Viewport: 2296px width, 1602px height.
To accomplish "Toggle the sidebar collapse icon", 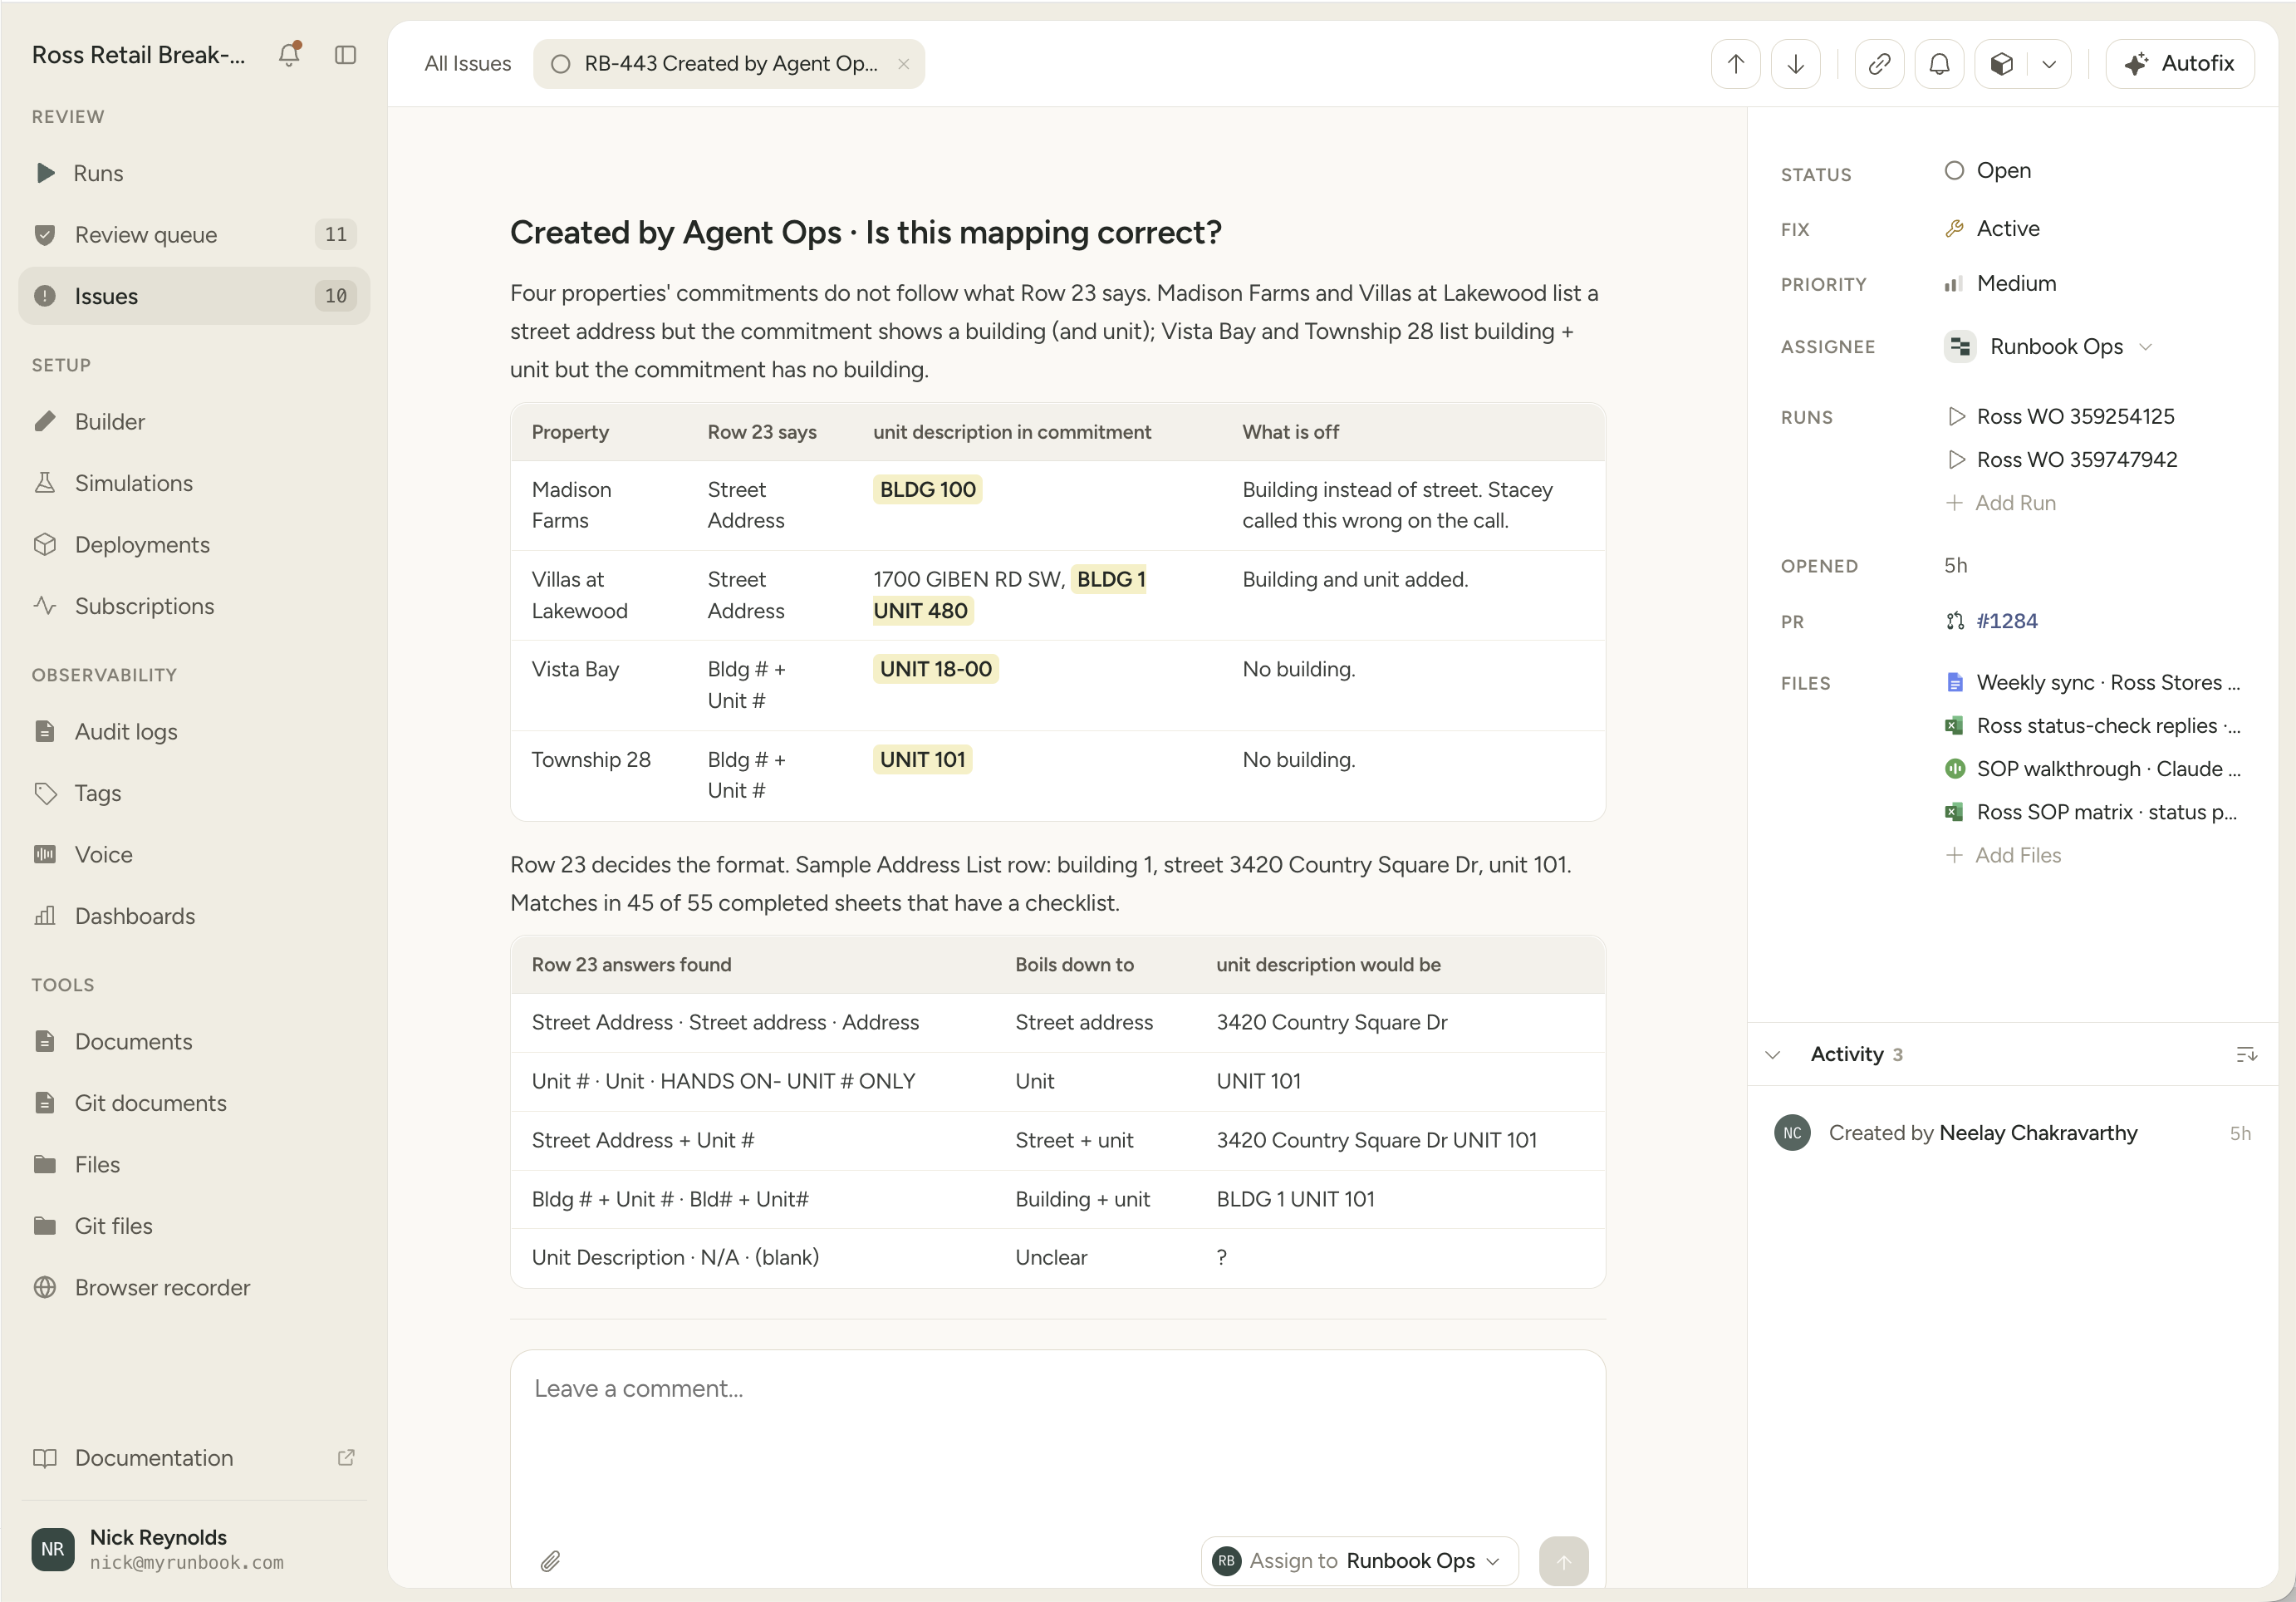I will pos(345,55).
